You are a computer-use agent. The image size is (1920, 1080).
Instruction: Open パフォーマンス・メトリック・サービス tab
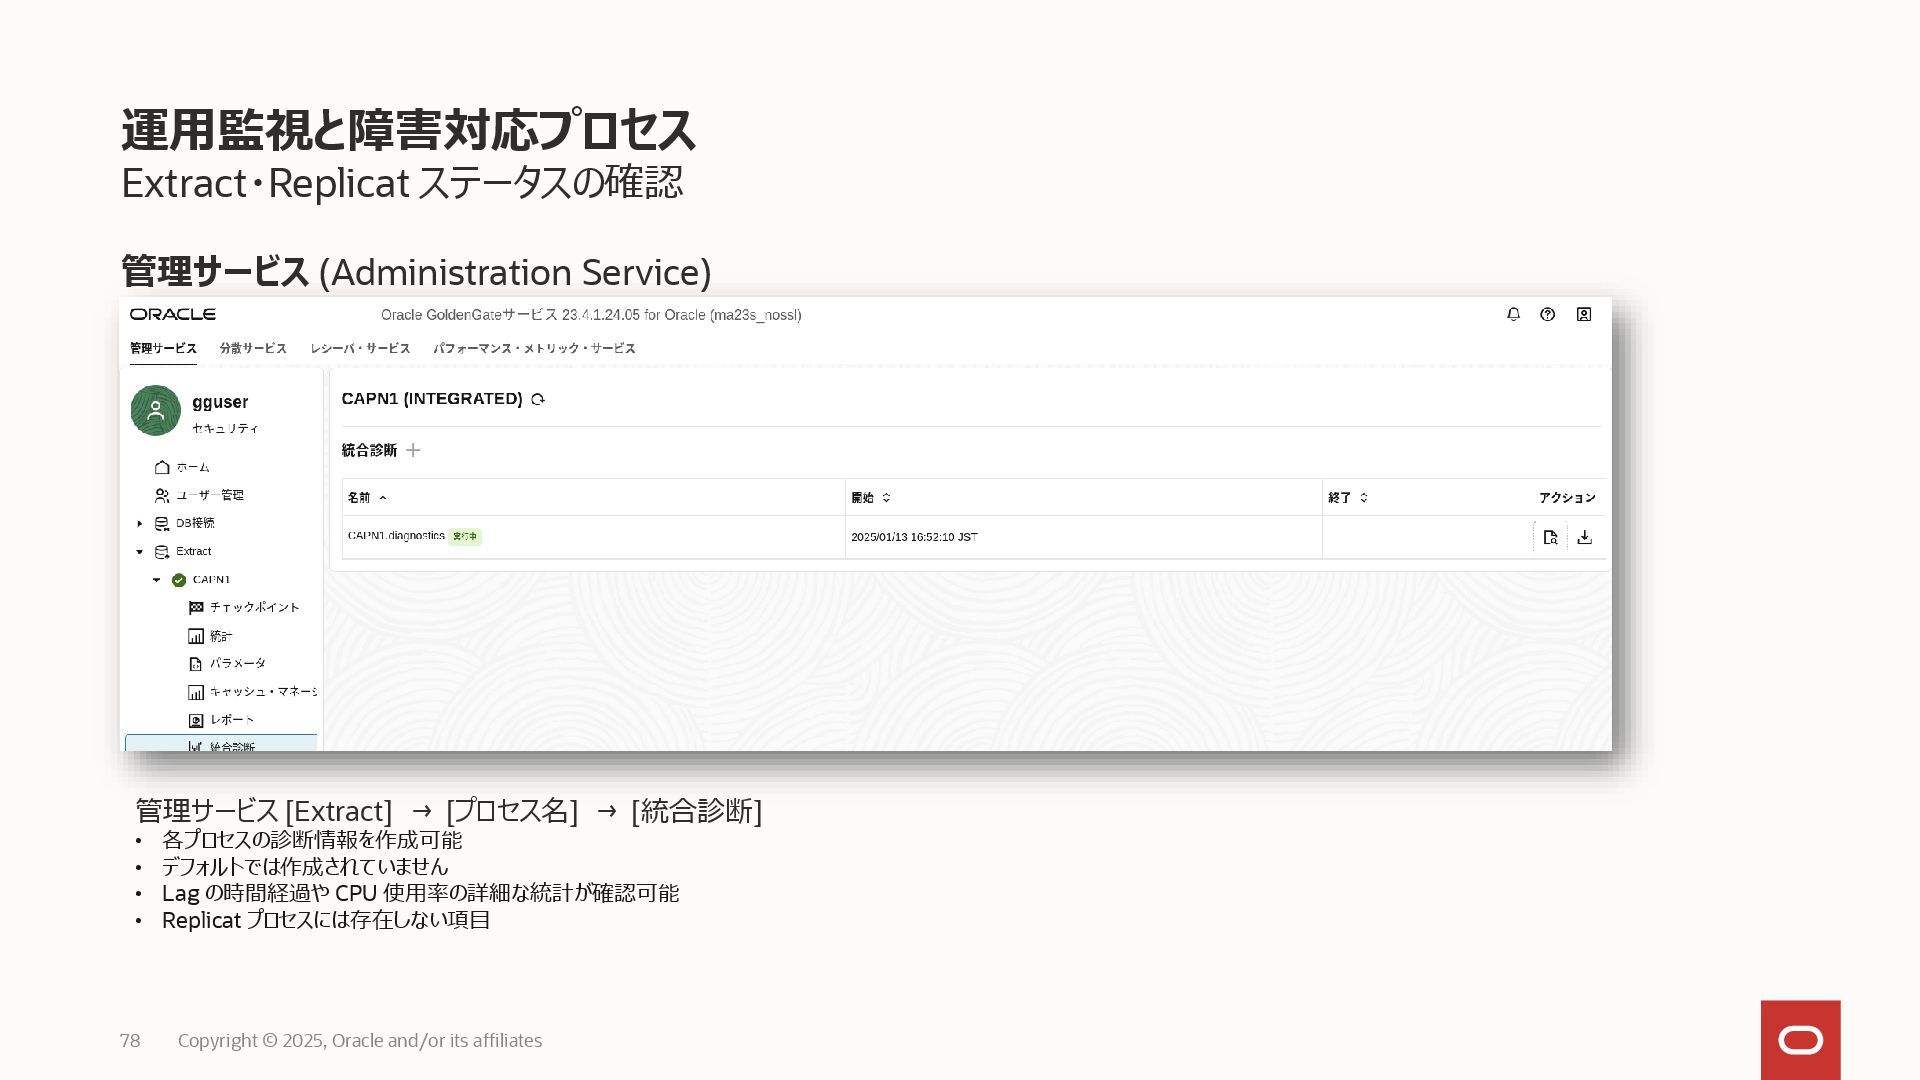[x=534, y=348]
